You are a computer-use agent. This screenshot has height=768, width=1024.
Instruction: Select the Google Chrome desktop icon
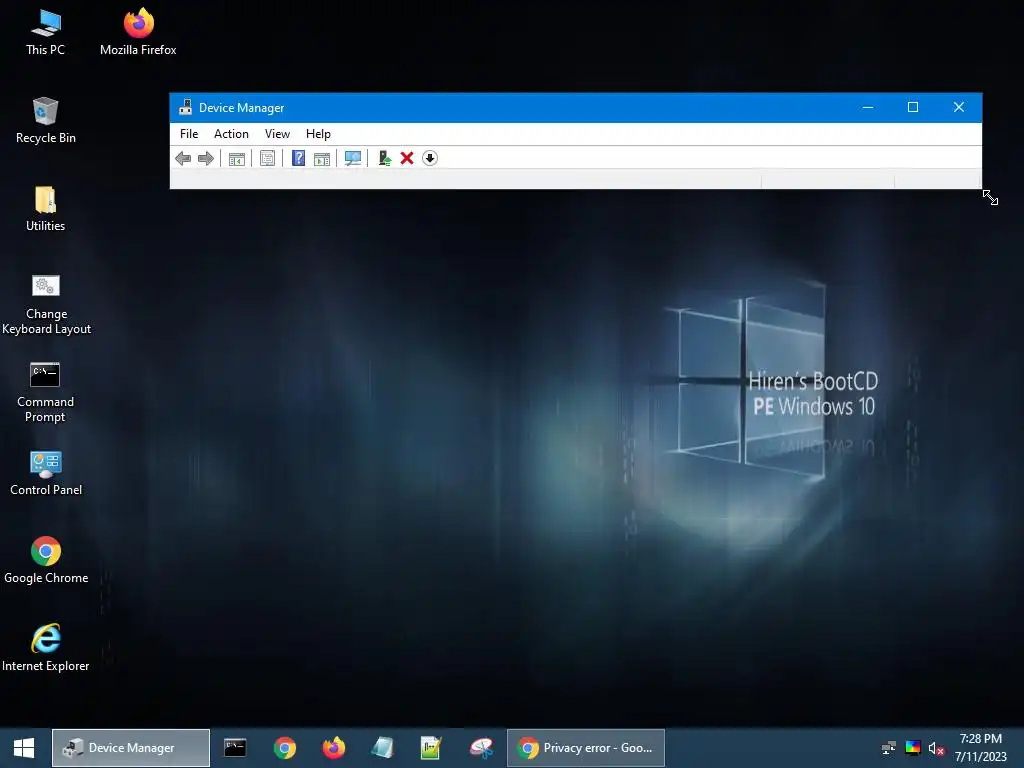point(46,560)
